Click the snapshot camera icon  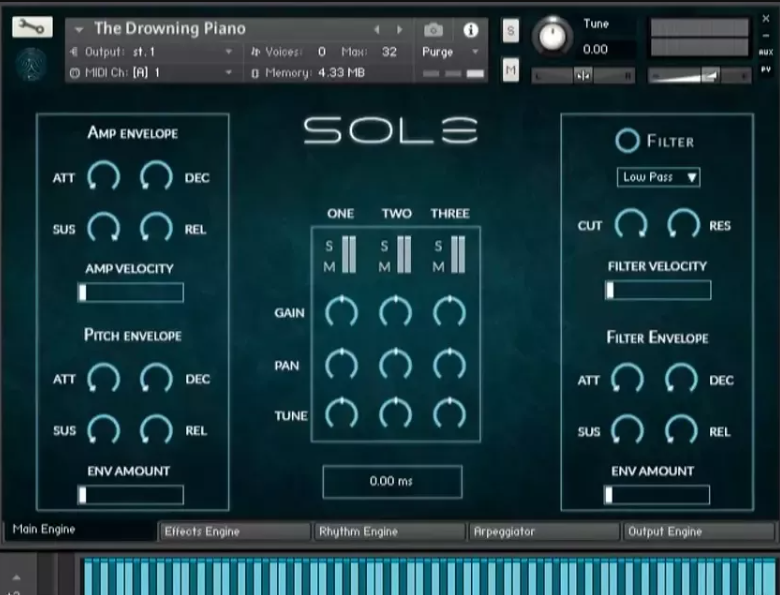433,30
